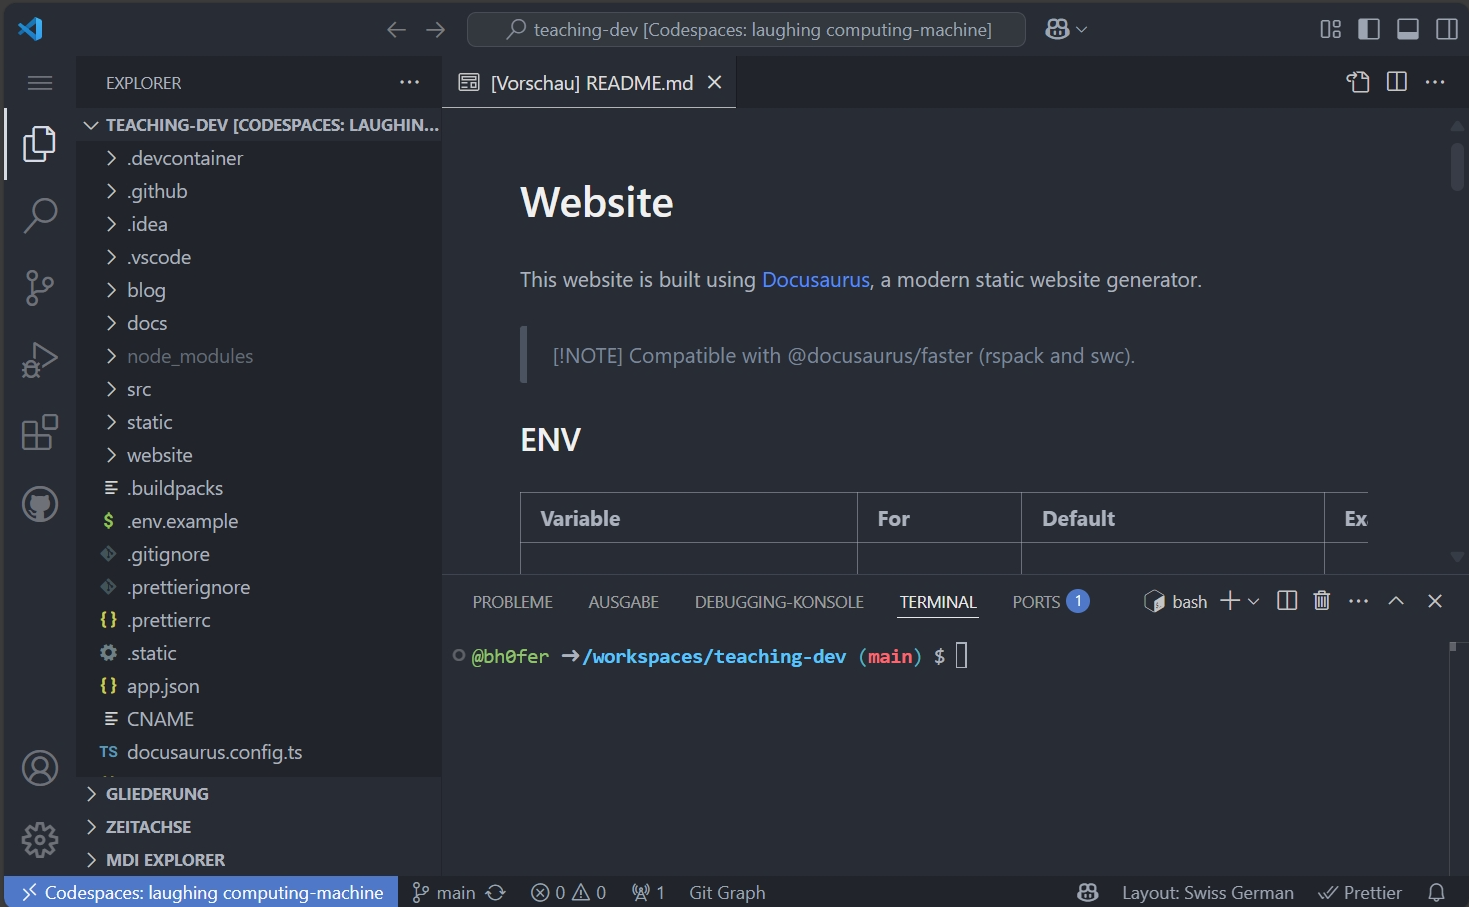1469x907 pixels.
Task: Toggle the primary side bar visibility
Action: click(x=1369, y=29)
